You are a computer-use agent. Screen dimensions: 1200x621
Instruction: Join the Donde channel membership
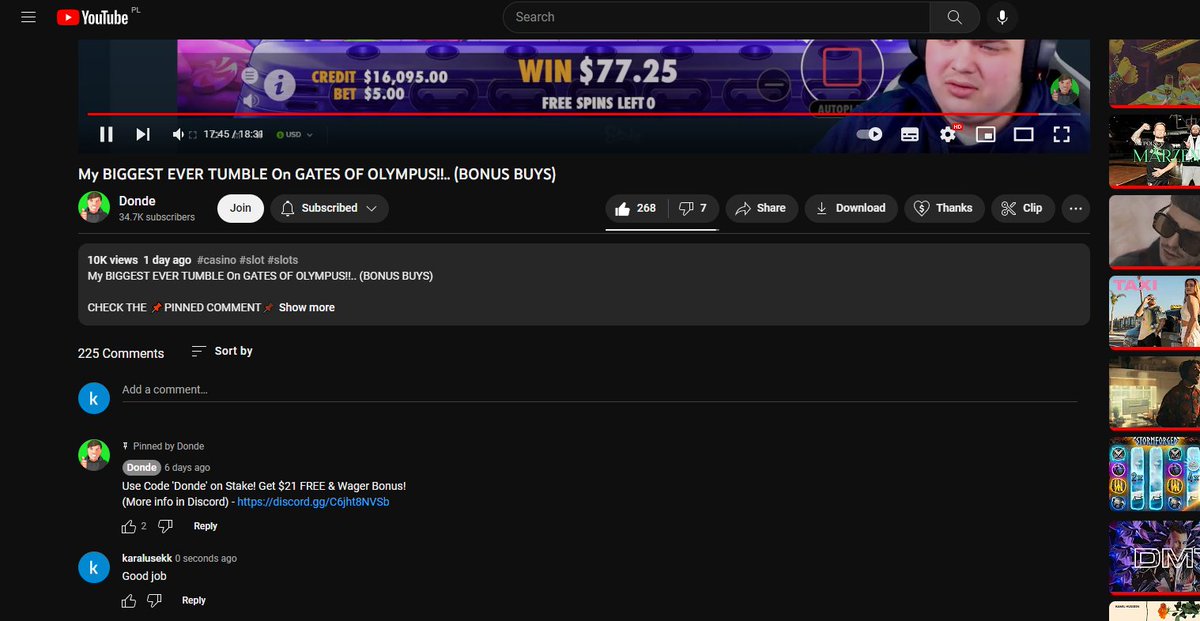point(240,208)
